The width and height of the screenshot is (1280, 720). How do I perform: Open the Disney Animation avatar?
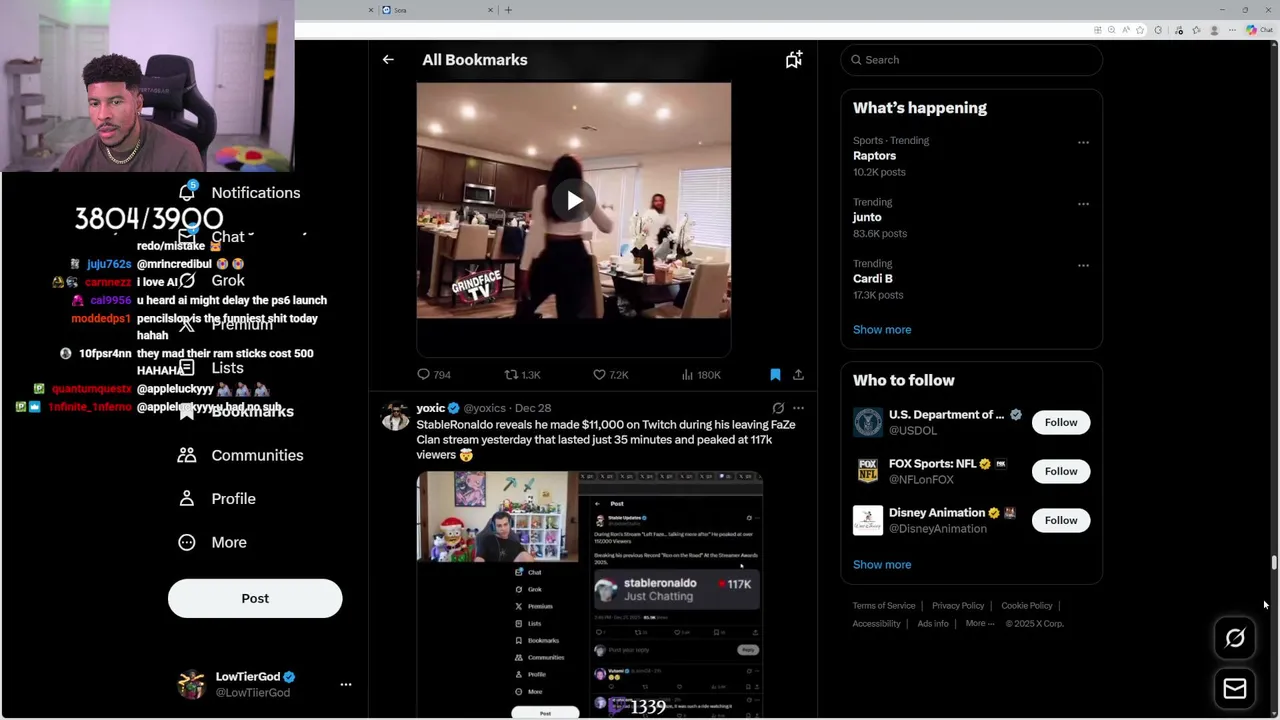point(868,520)
